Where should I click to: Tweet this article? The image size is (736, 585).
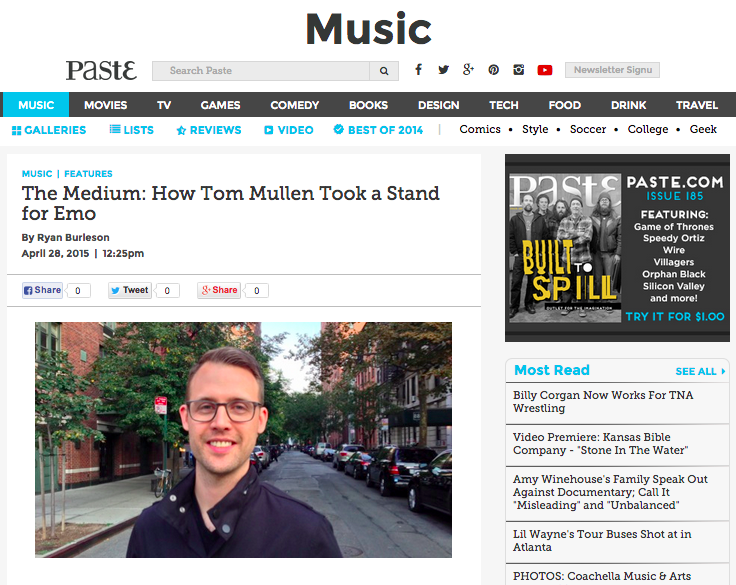130,290
